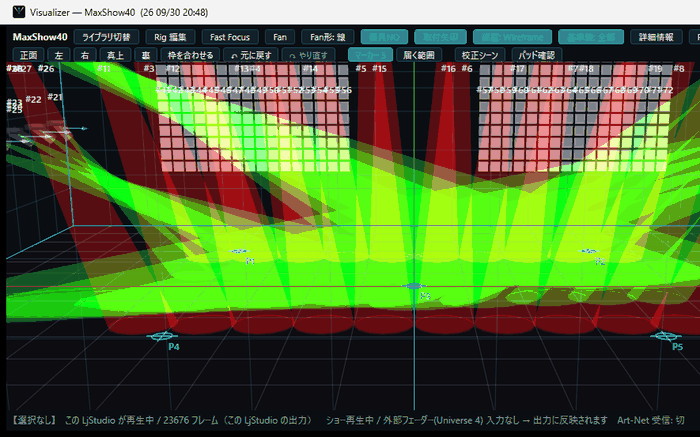The image size is (700, 437).
Task: Click the 【選択なし】 status text
Action: pyautogui.click(x=34, y=420)
